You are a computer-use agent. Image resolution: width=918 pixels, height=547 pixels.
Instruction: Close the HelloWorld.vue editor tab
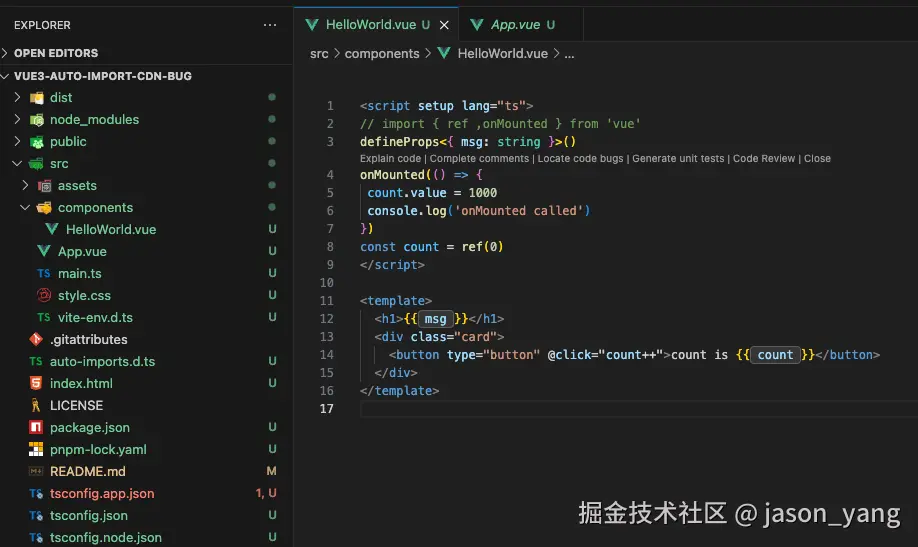(x=444, y=25)
